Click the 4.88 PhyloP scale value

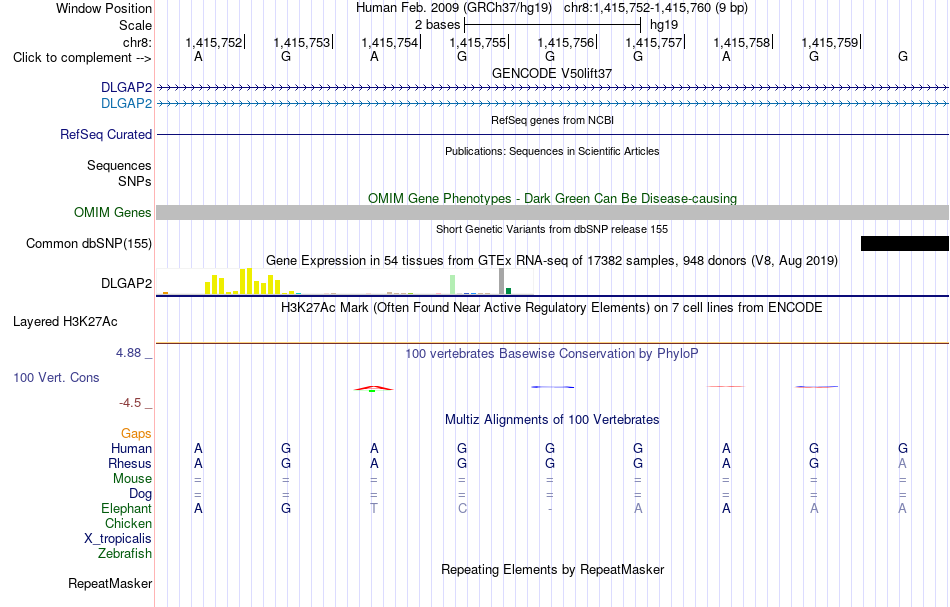pyautogui.click(x=128, y=353)
